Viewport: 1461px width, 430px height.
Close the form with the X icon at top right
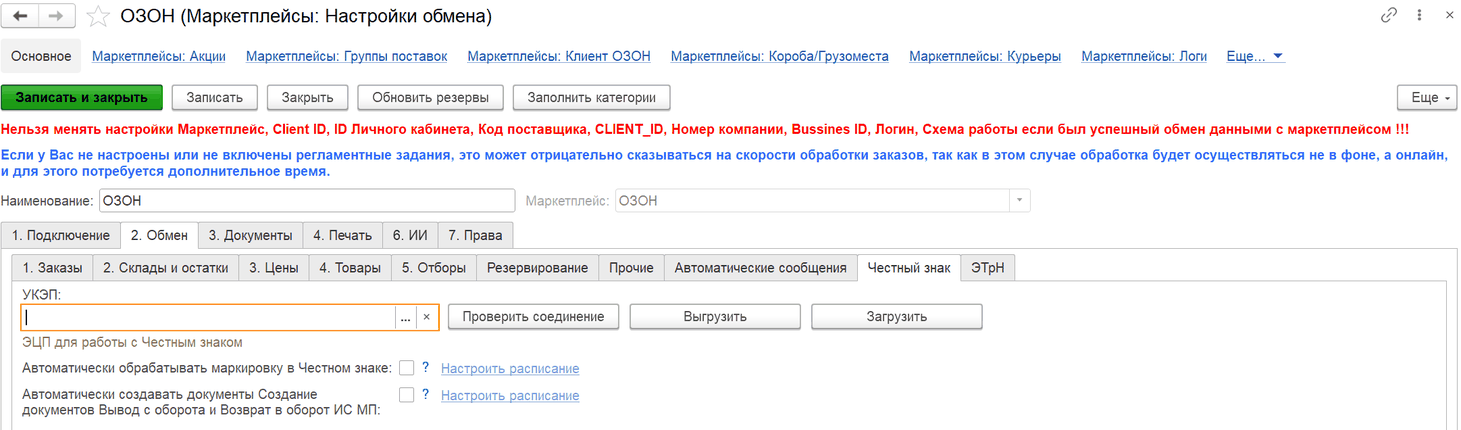tap(1449, 16)
